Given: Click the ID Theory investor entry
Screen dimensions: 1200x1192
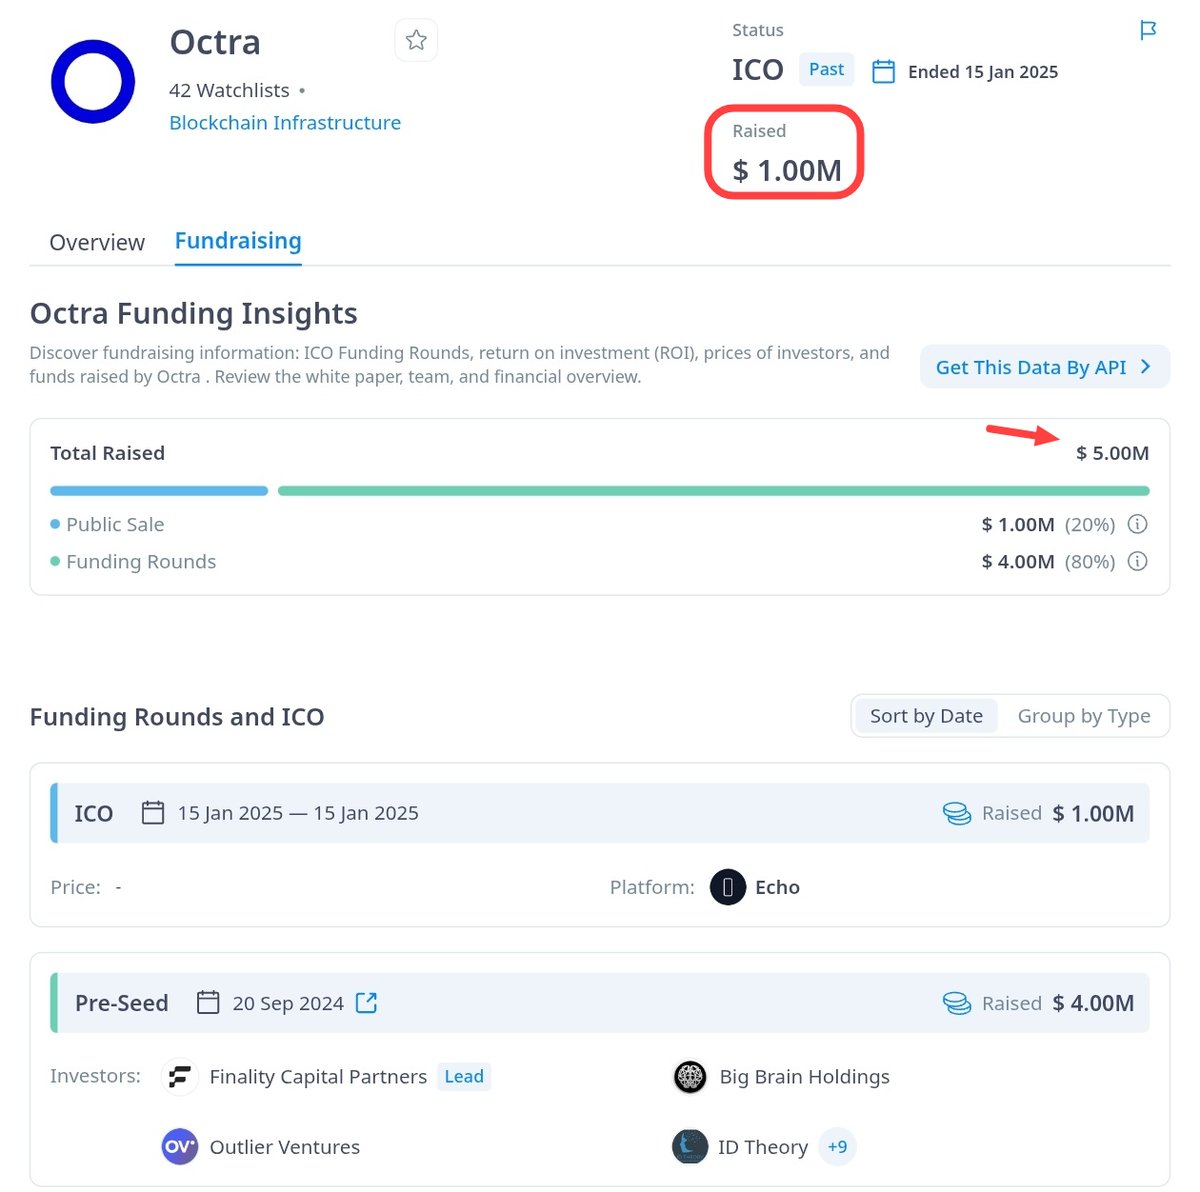Looking at the screenshot, I should coord(763,1147).
